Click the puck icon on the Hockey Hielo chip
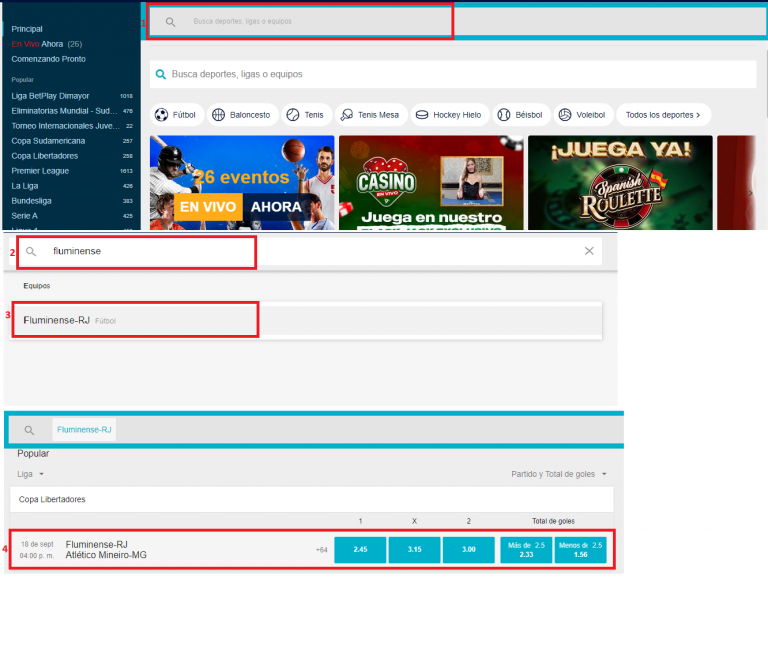This screenshot has width=768, height=655. [422, 115]
